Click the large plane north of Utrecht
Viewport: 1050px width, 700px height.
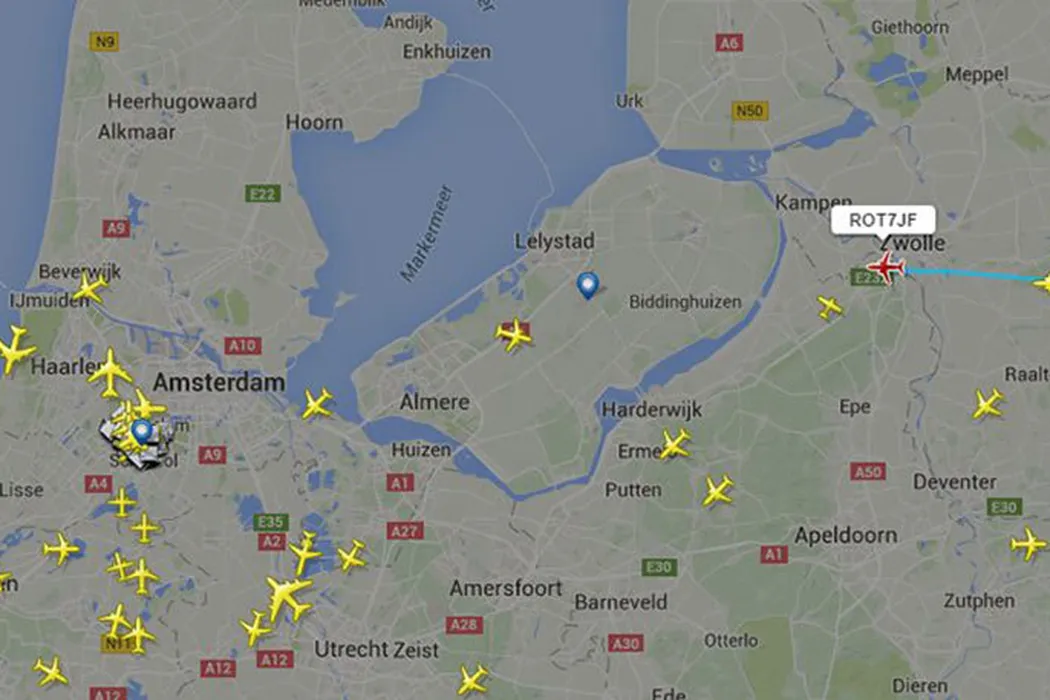coord(288,597)
